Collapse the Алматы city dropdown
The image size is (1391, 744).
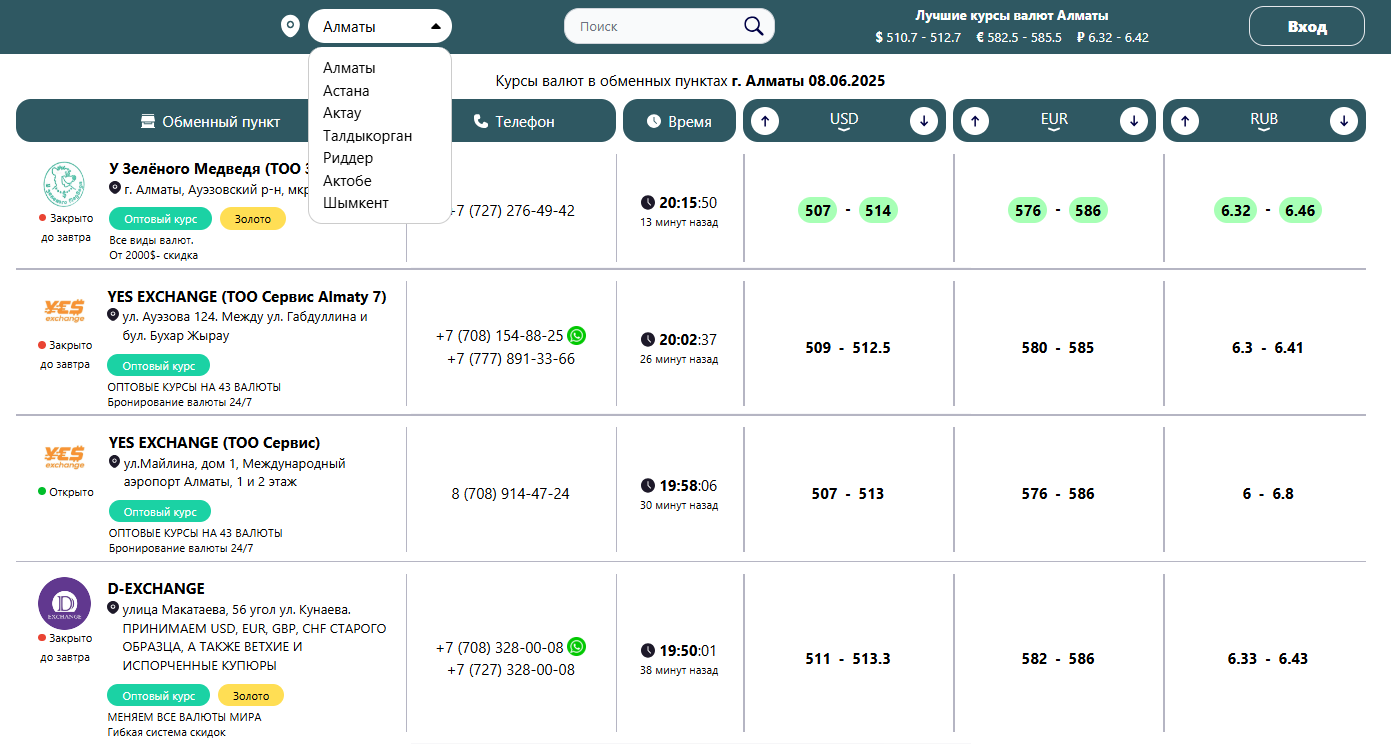click(x=380, y=27)
